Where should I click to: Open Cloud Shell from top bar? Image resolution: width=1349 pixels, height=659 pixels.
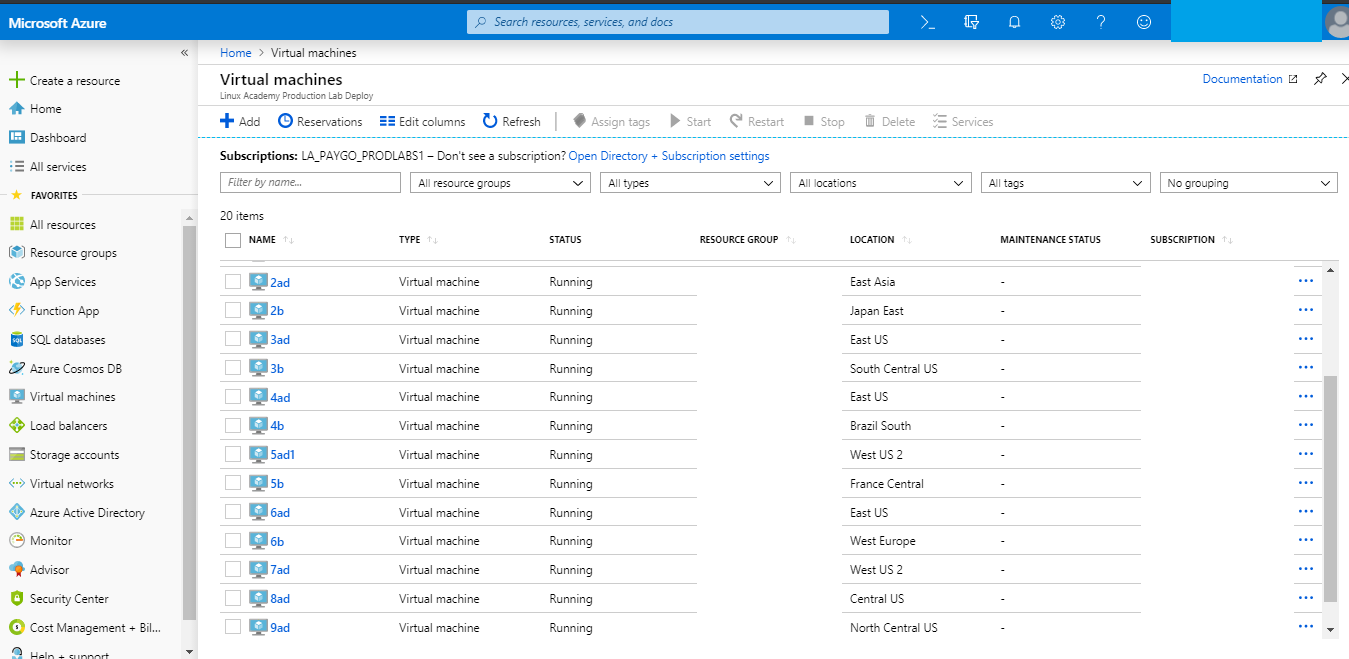[927, 22]
